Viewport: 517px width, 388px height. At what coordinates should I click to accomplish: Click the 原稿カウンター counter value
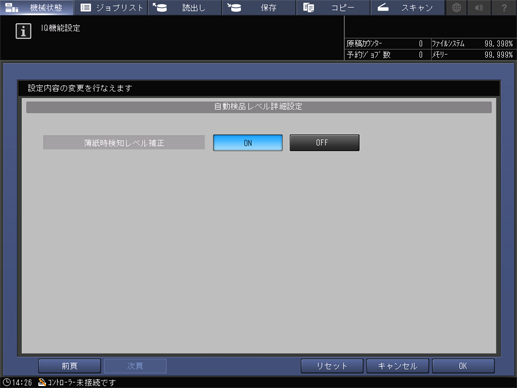[x=421, y=44]
